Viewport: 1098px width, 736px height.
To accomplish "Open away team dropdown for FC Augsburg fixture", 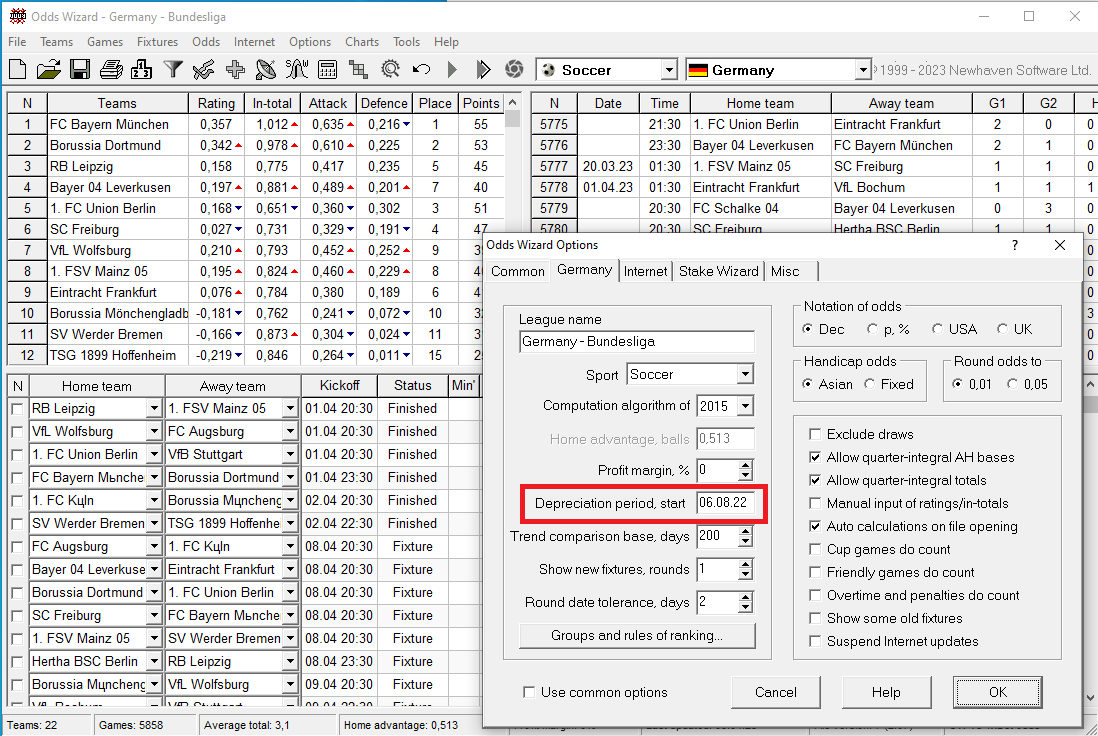I will pyautogui.click(x=290, y=431).
